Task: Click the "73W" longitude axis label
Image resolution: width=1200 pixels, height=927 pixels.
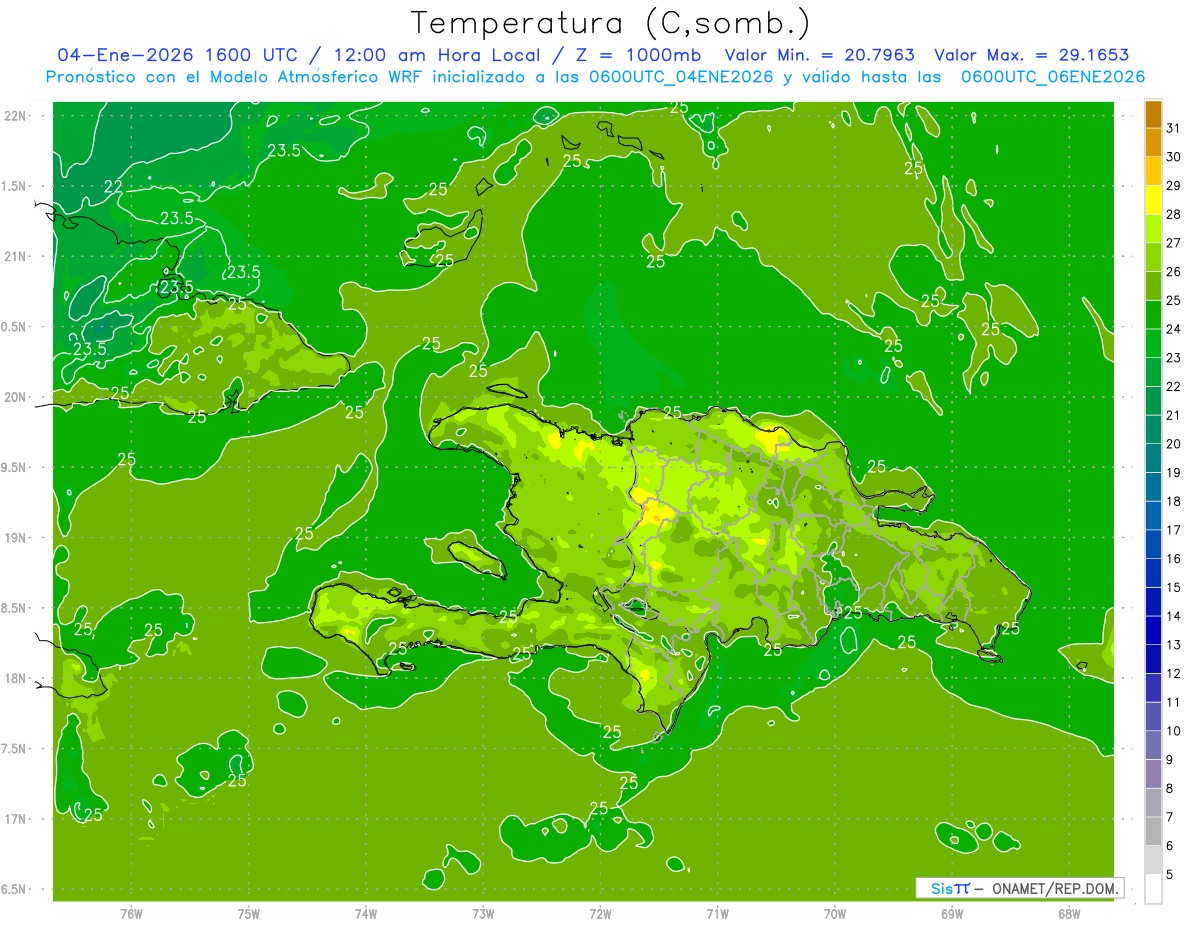Action: click(483, 913)
